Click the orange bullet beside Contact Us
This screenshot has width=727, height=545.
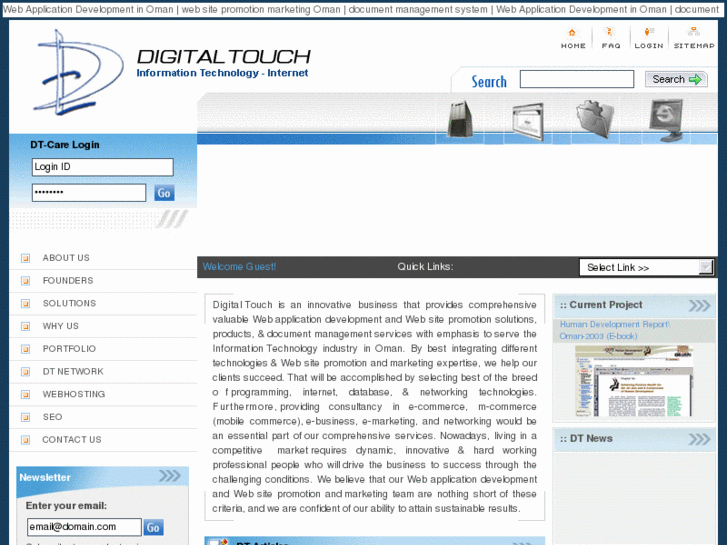pos(26,440)
